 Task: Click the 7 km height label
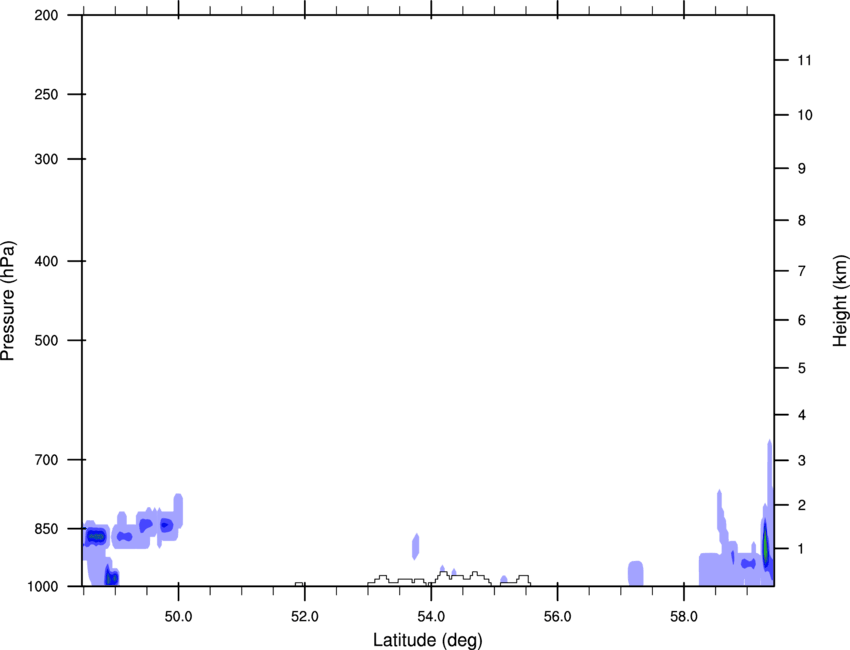(801, 271)
